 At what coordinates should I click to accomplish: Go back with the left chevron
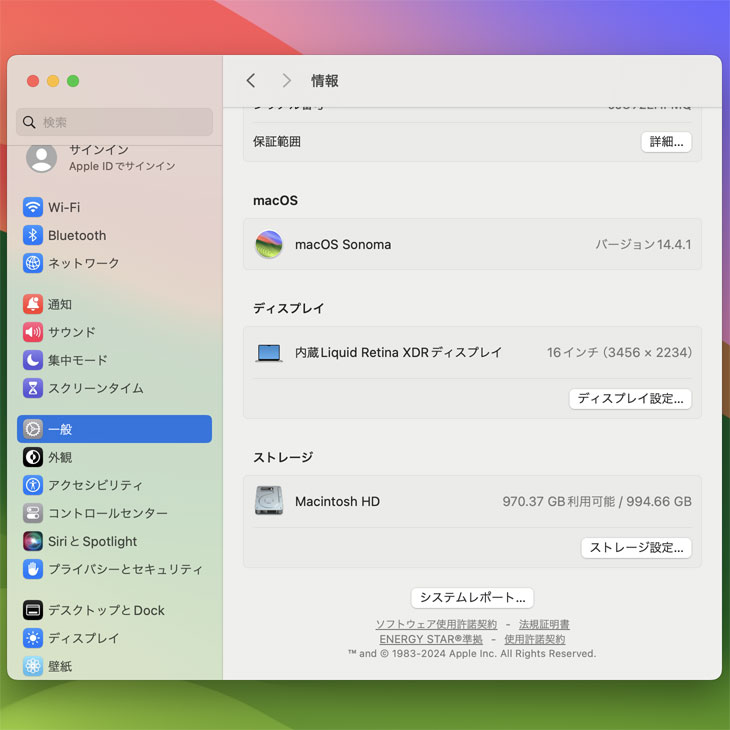coord(251,81)
